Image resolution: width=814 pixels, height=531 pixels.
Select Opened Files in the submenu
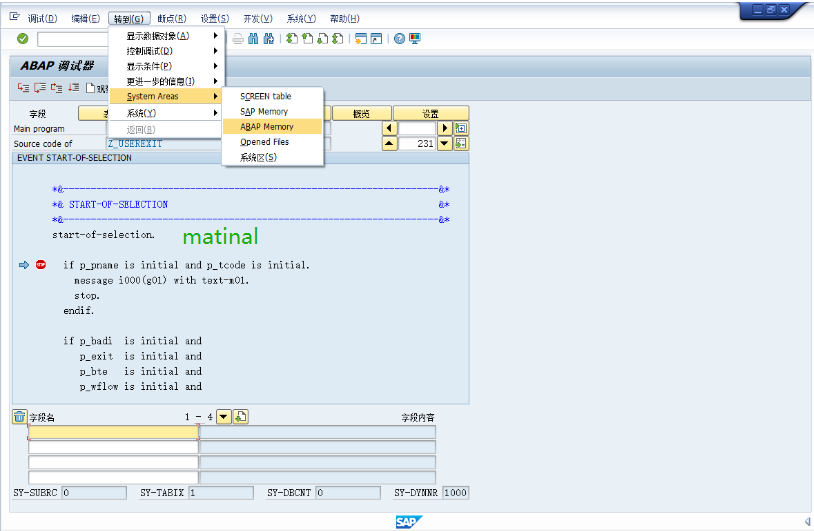(x=273, y=142)
